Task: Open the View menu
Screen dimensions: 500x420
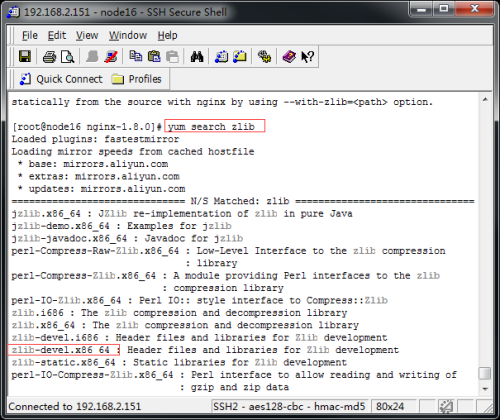Action: tap(87, 35)
